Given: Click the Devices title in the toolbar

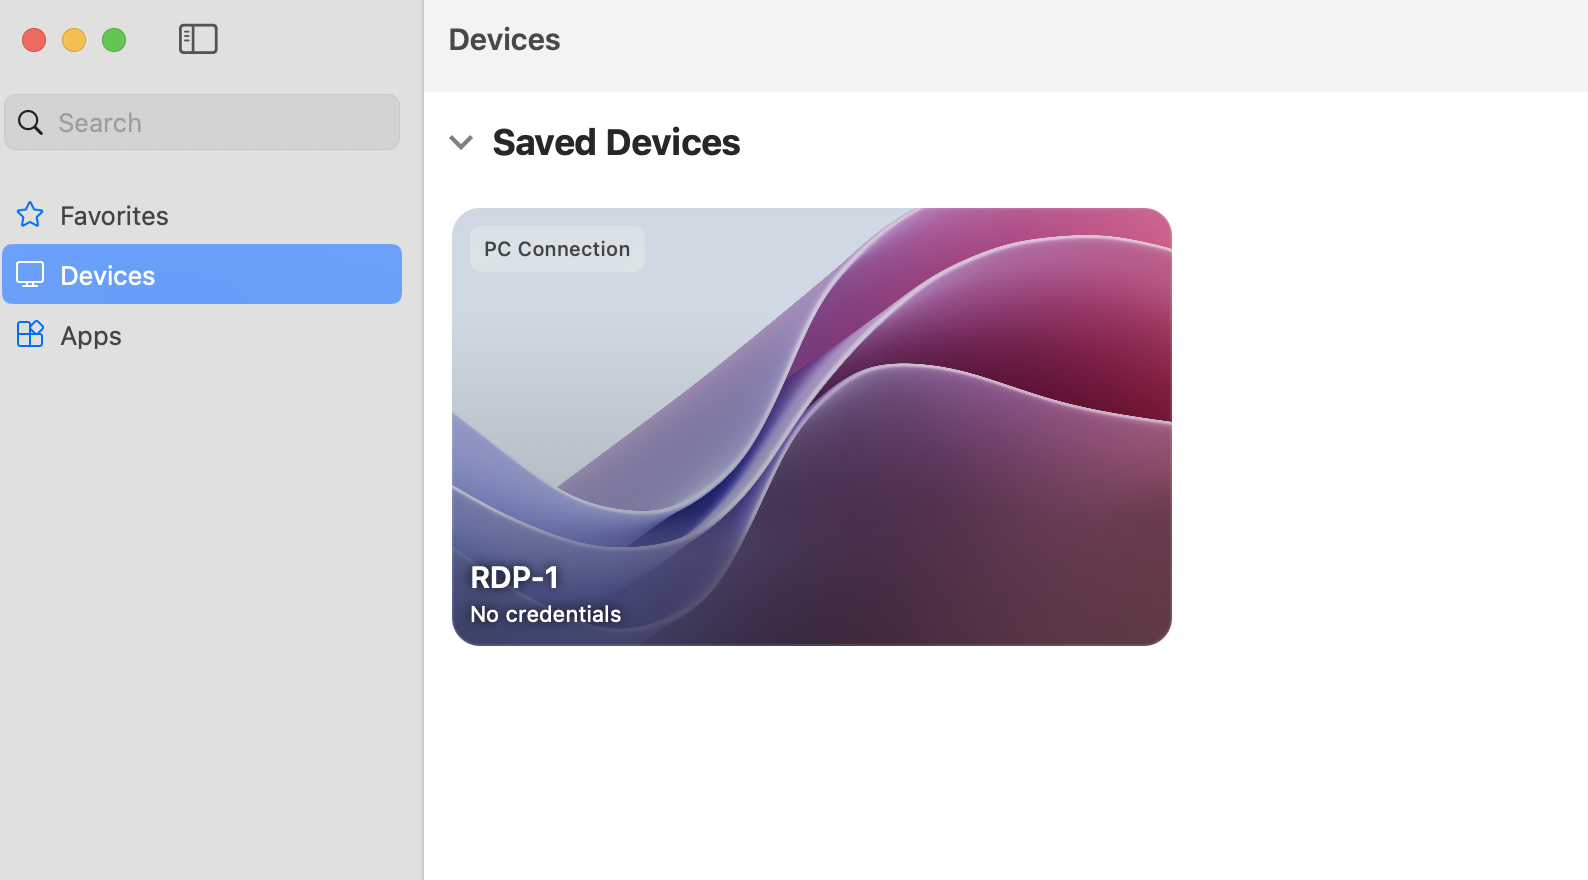Looking at the screenshot, I should (504, 39).
